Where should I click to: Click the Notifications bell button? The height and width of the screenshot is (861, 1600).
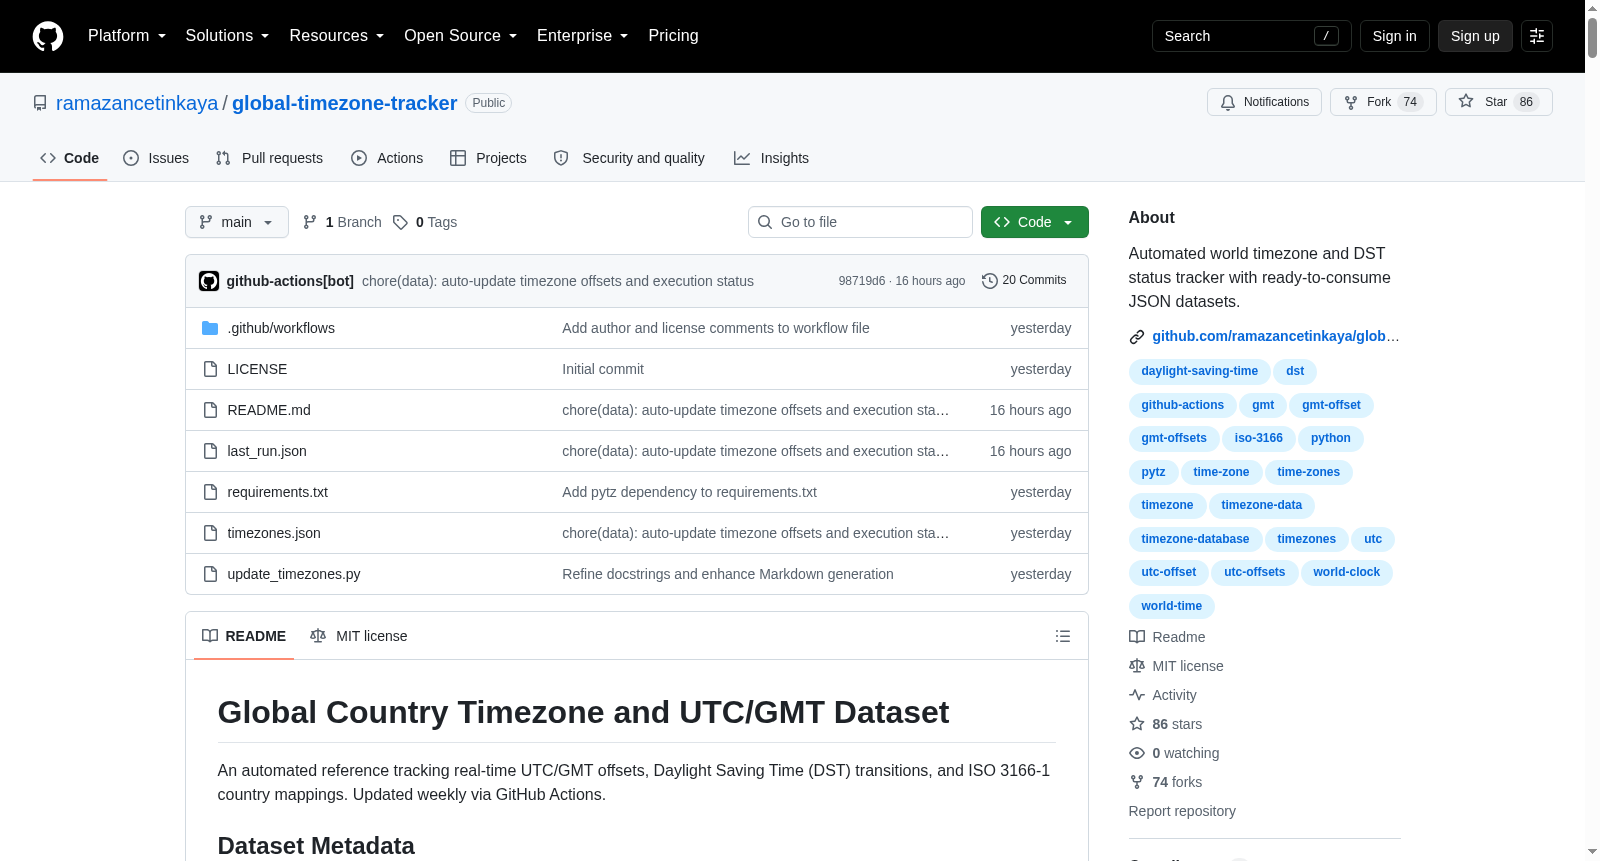point(1265,102)
